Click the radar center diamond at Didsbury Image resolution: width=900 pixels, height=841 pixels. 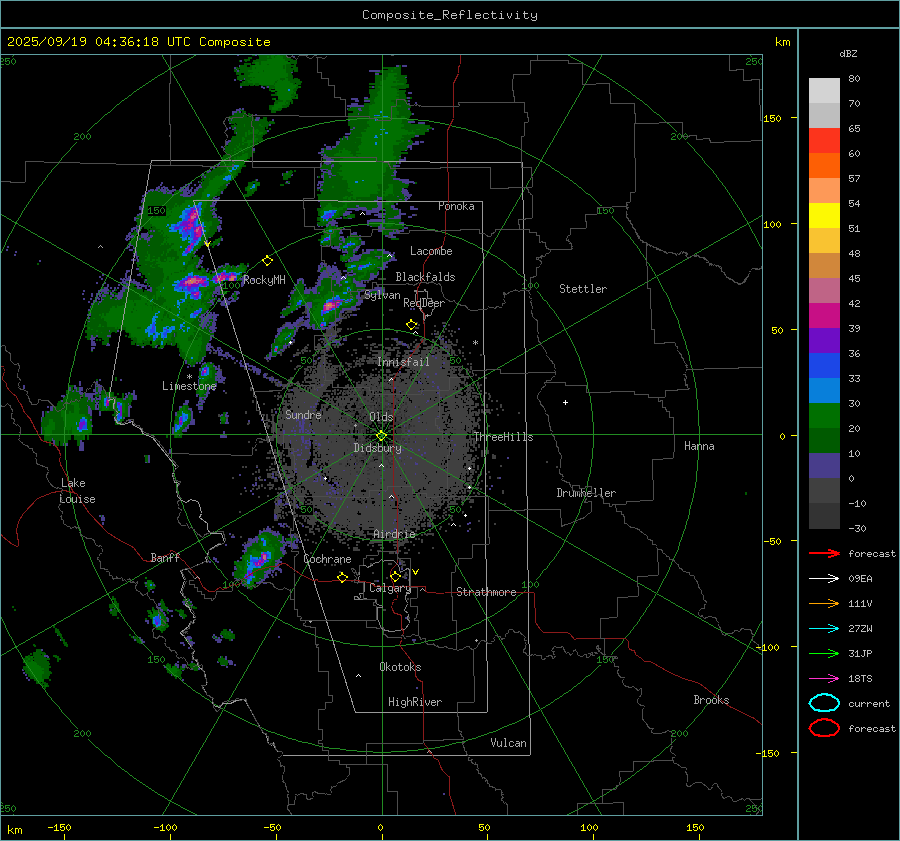[x=381, y=435]
